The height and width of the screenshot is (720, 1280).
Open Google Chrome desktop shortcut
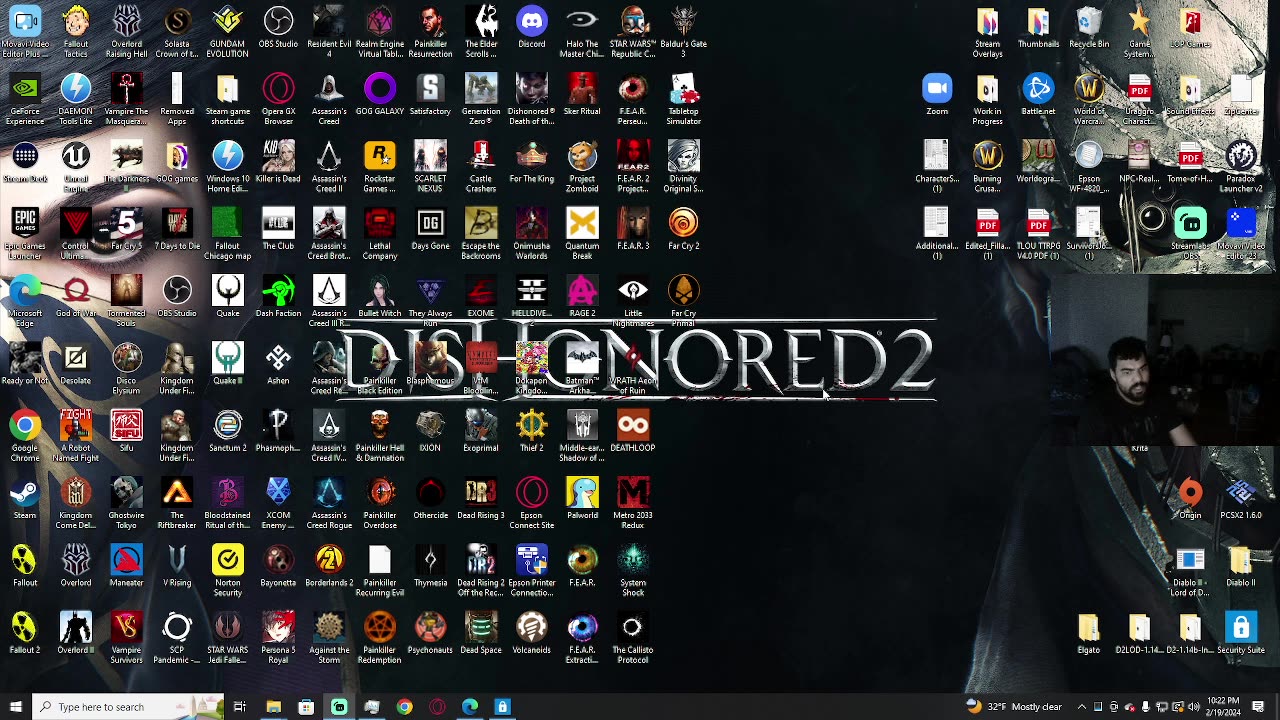point(25,435)
